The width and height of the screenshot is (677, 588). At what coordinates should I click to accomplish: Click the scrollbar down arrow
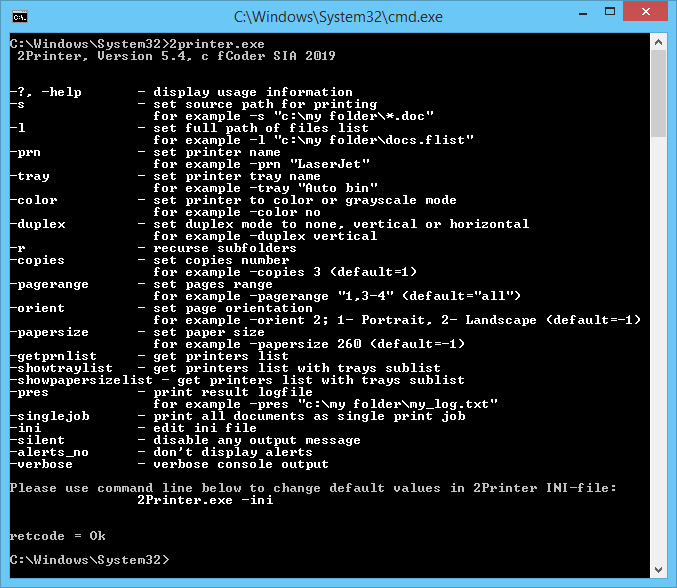pos(658,568)
